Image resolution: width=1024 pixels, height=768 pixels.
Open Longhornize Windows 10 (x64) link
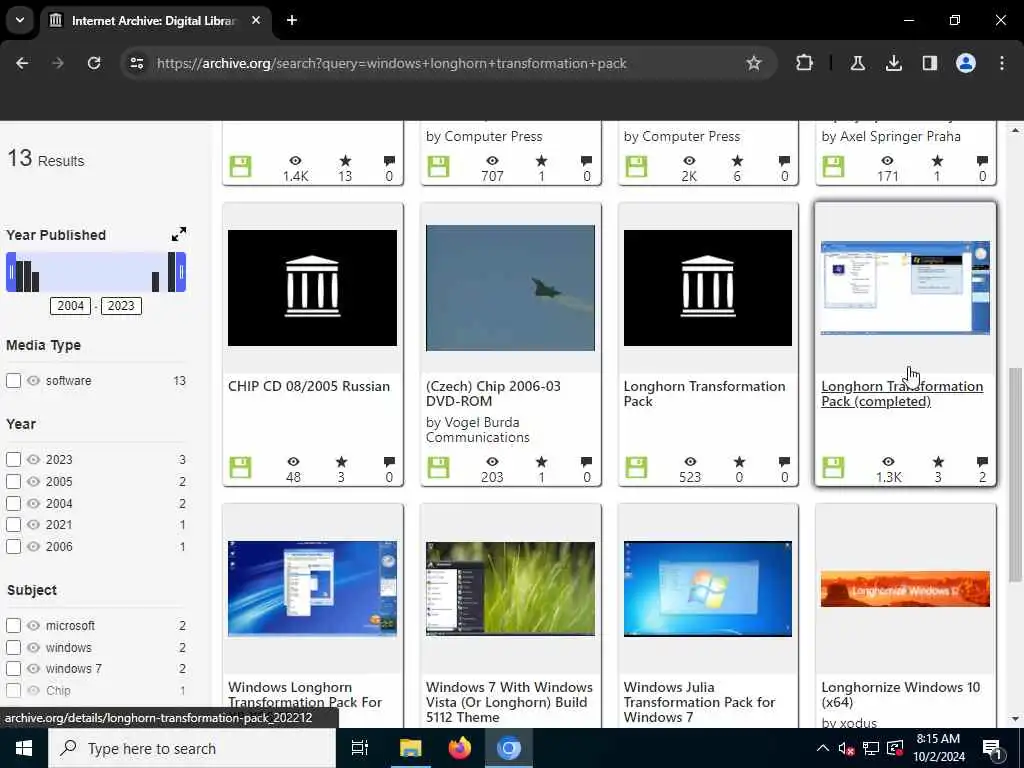[x=901, y=695]
